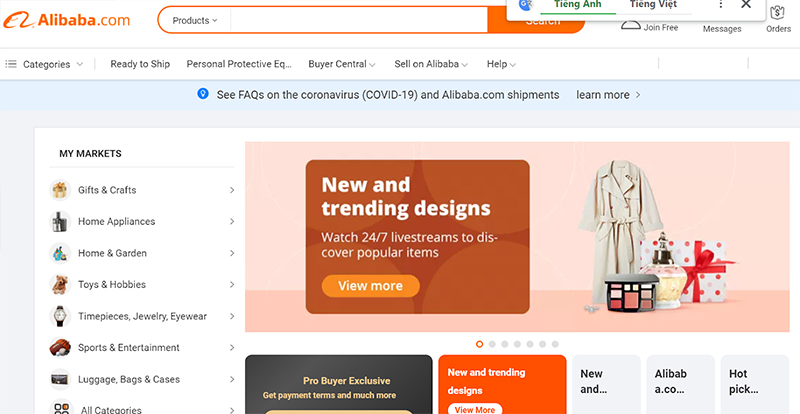The image size is (800, 414).
Task: Select fourth carousel dot indicator
Action: coord(517,344)
